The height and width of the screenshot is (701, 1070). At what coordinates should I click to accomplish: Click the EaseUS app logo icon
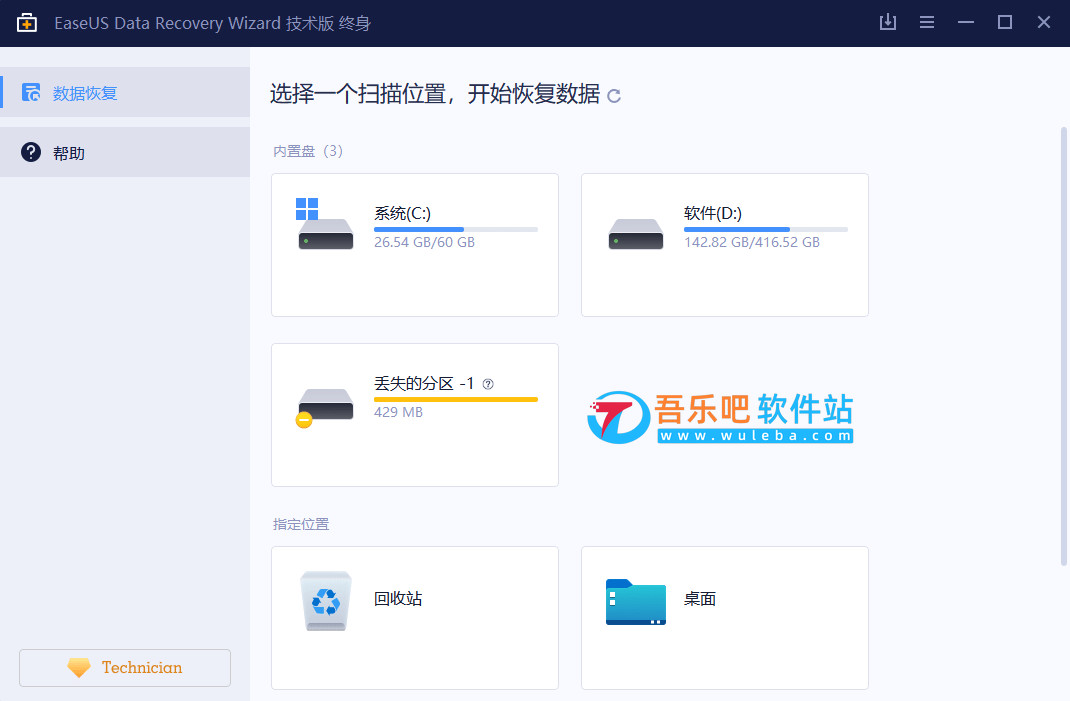[x=27, y=23]
